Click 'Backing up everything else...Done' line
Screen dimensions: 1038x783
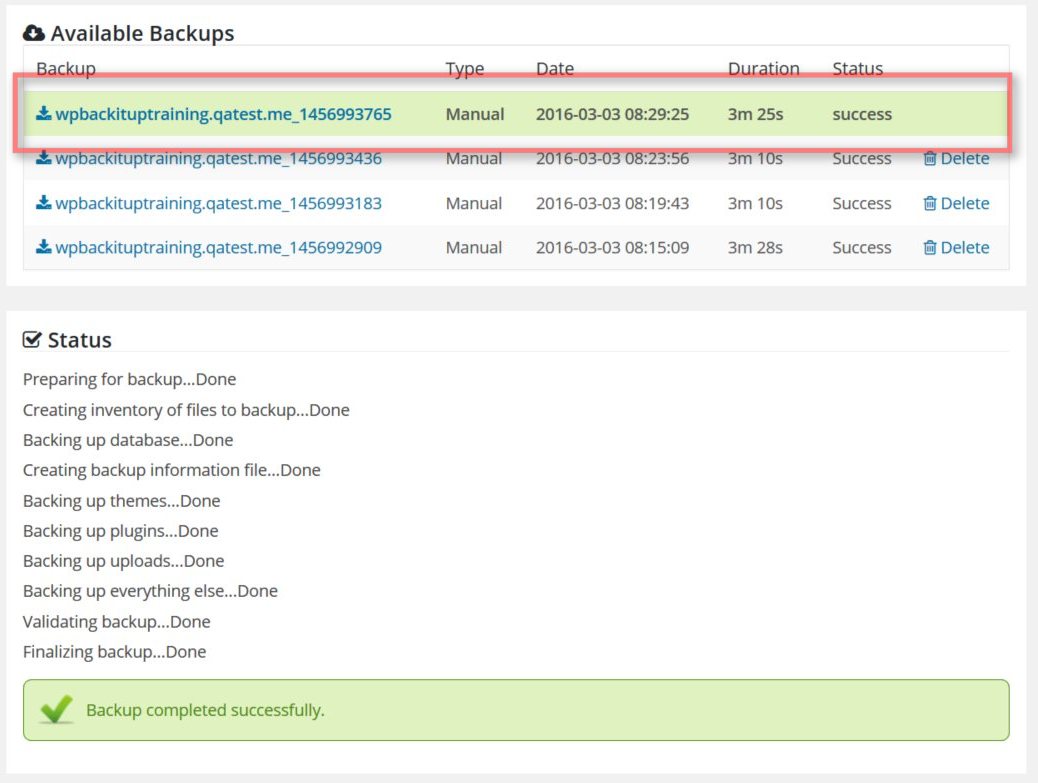(150, 591)
